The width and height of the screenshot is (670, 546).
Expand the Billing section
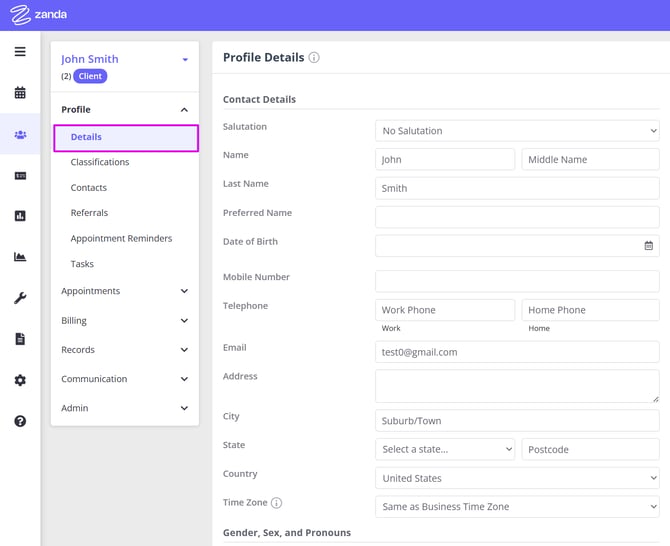[x=124, y=321]
